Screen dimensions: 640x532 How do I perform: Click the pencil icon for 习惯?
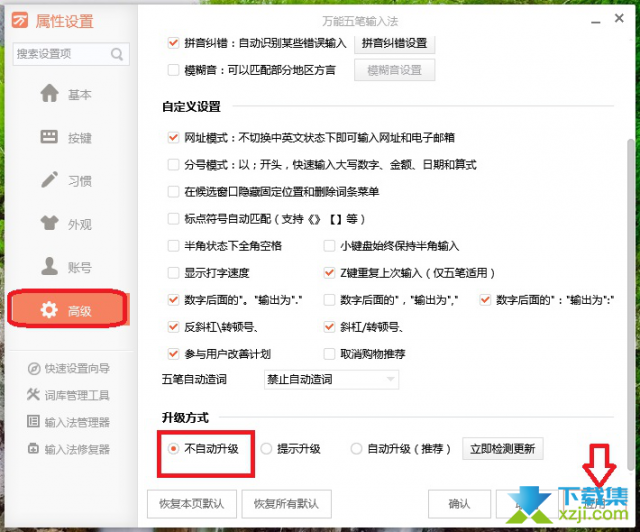tap(49, 180)
